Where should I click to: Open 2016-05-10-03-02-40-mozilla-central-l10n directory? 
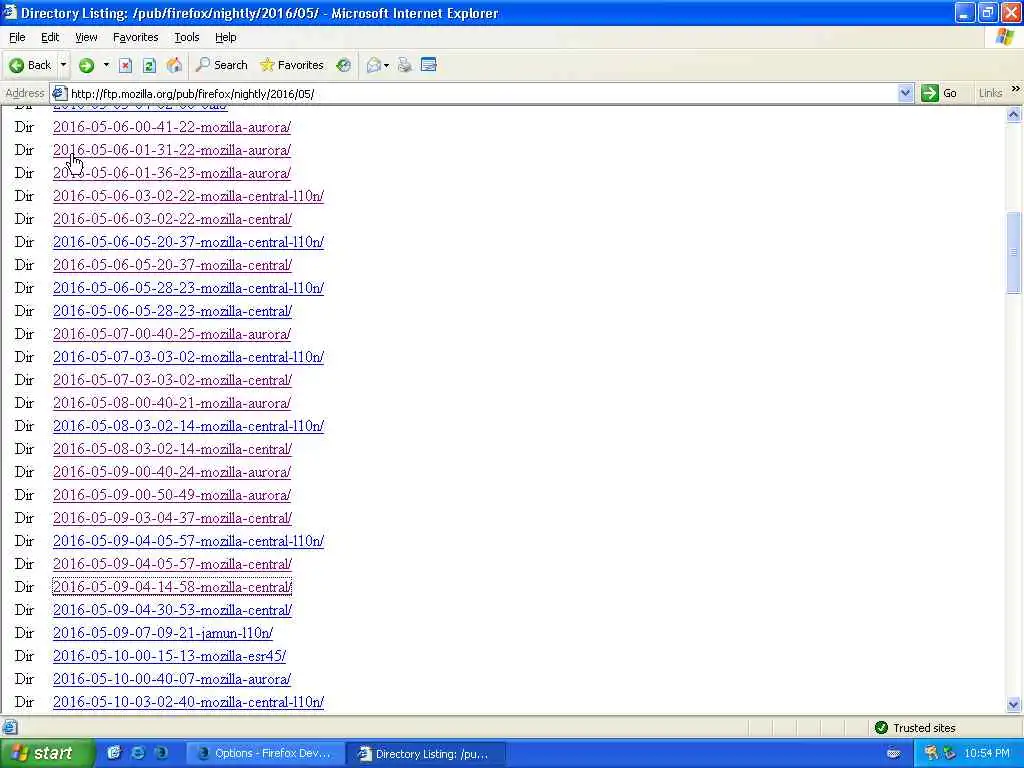(188, 702)
